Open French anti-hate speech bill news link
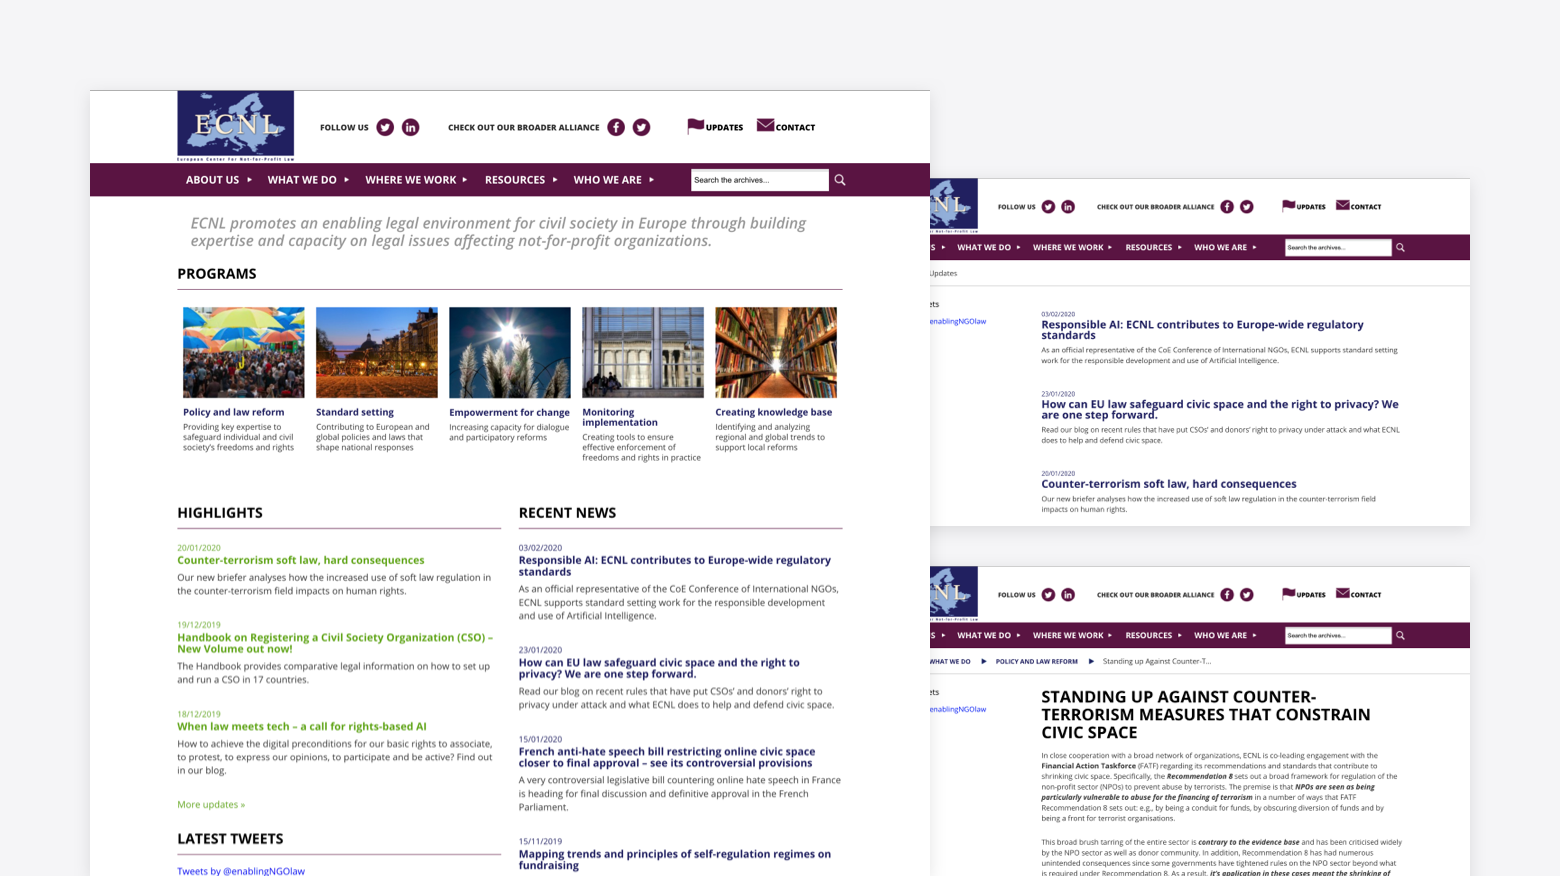 point(667,757)
